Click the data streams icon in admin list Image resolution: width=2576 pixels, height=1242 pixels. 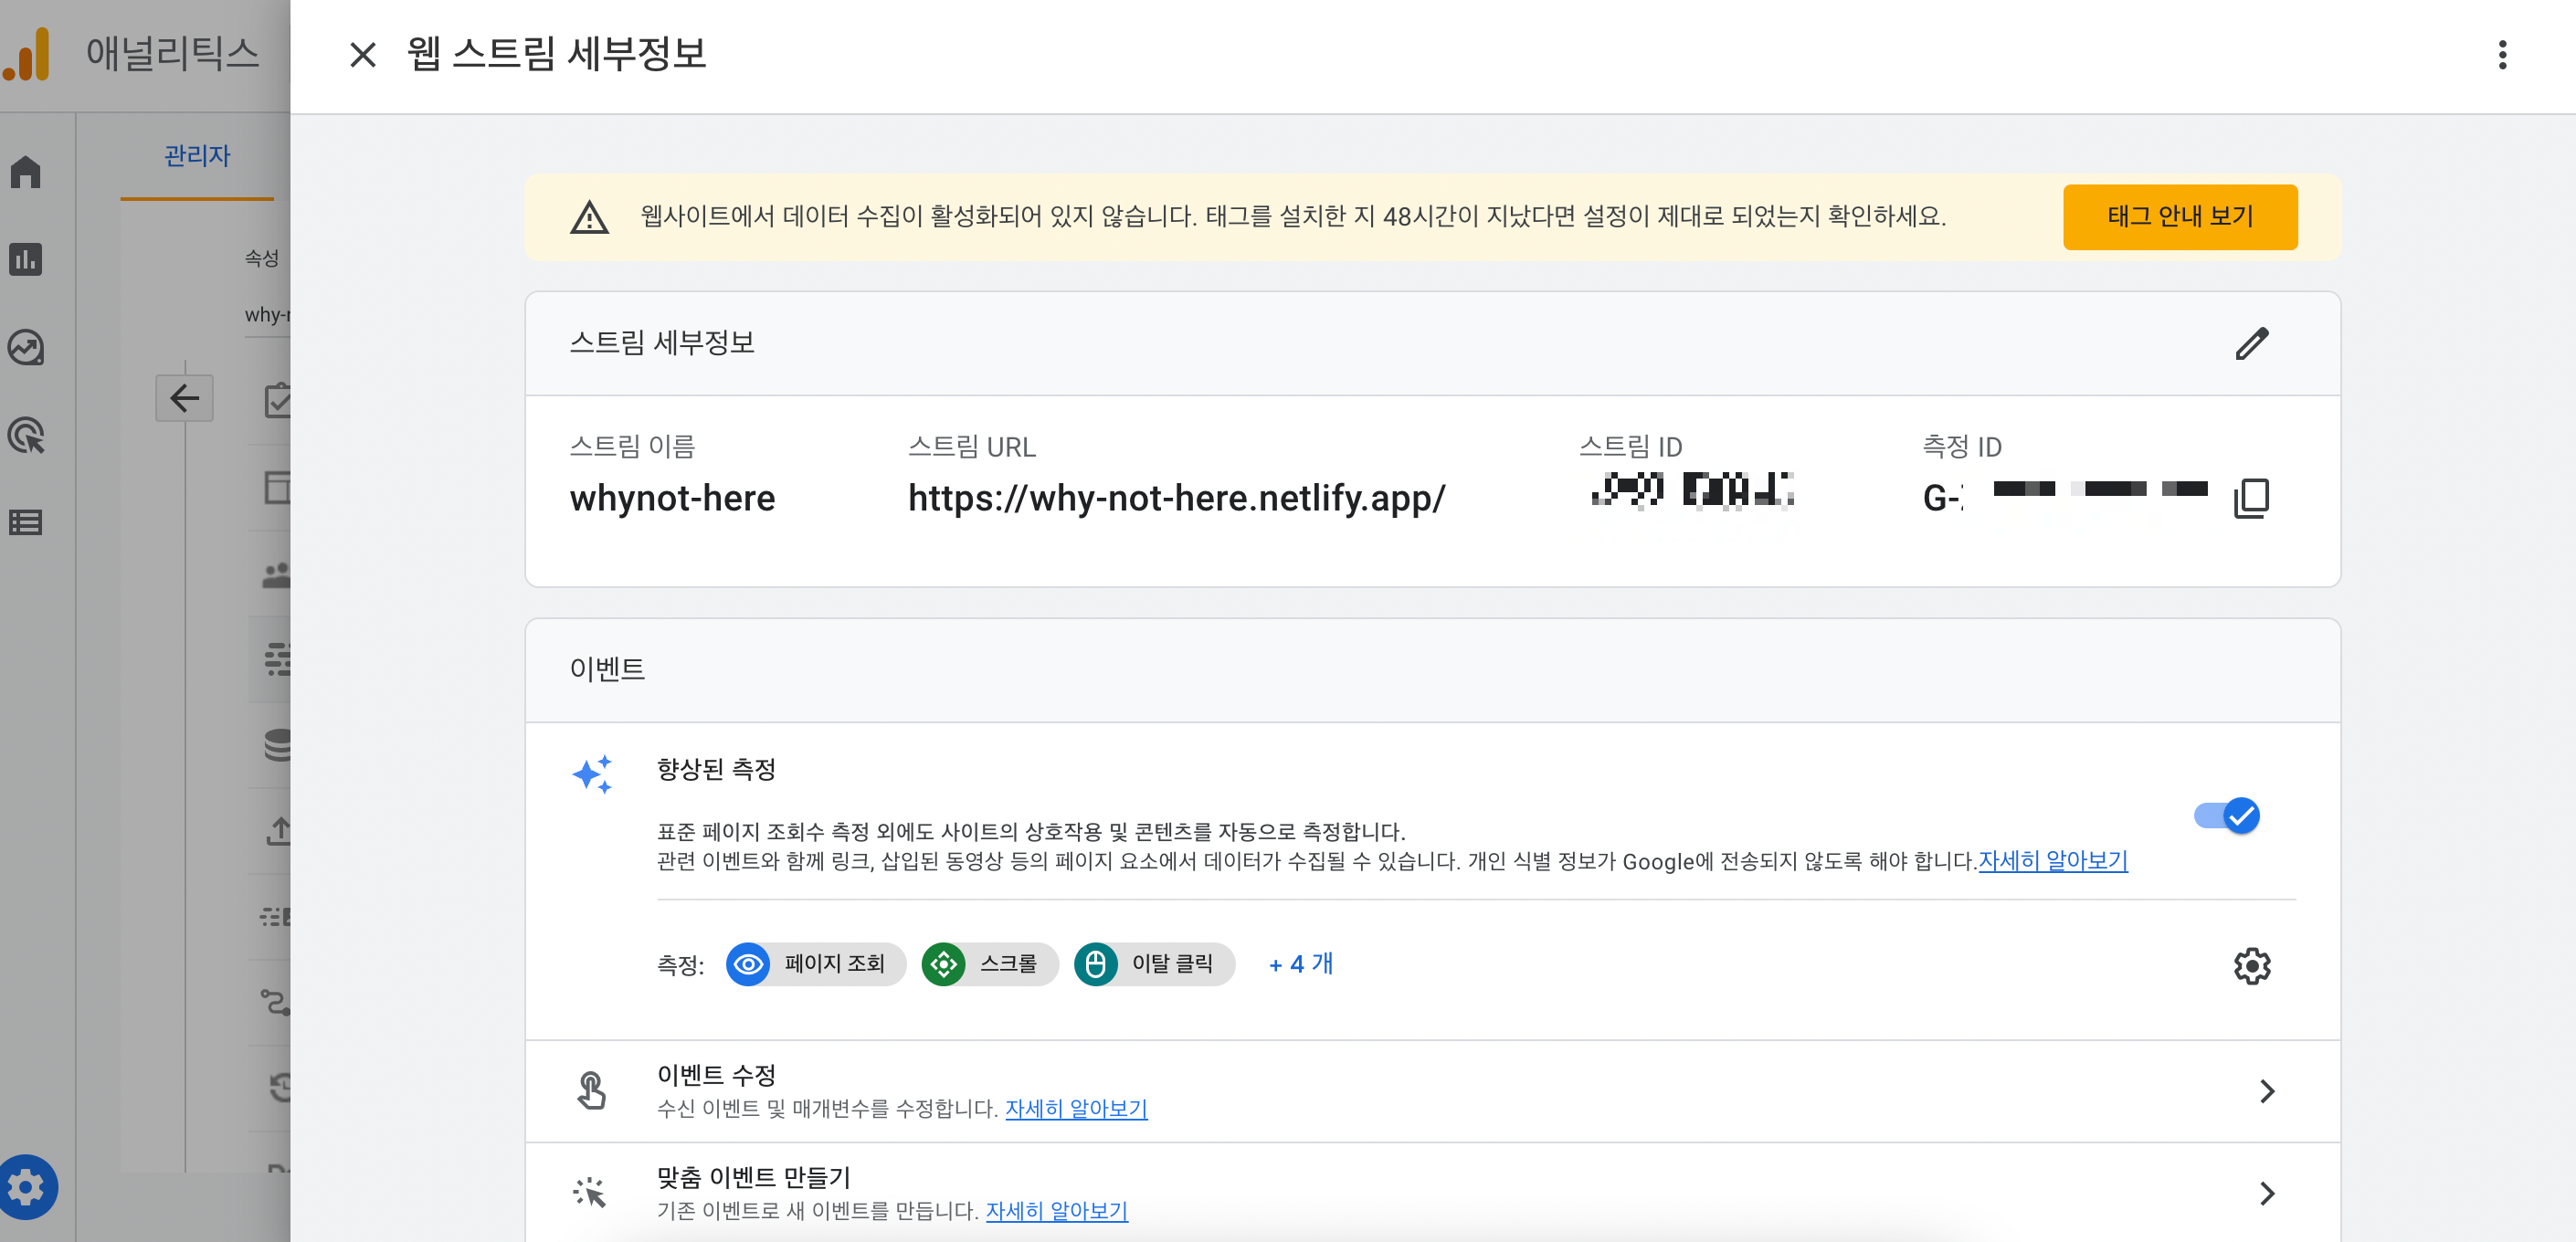click(x=277, y=660)
